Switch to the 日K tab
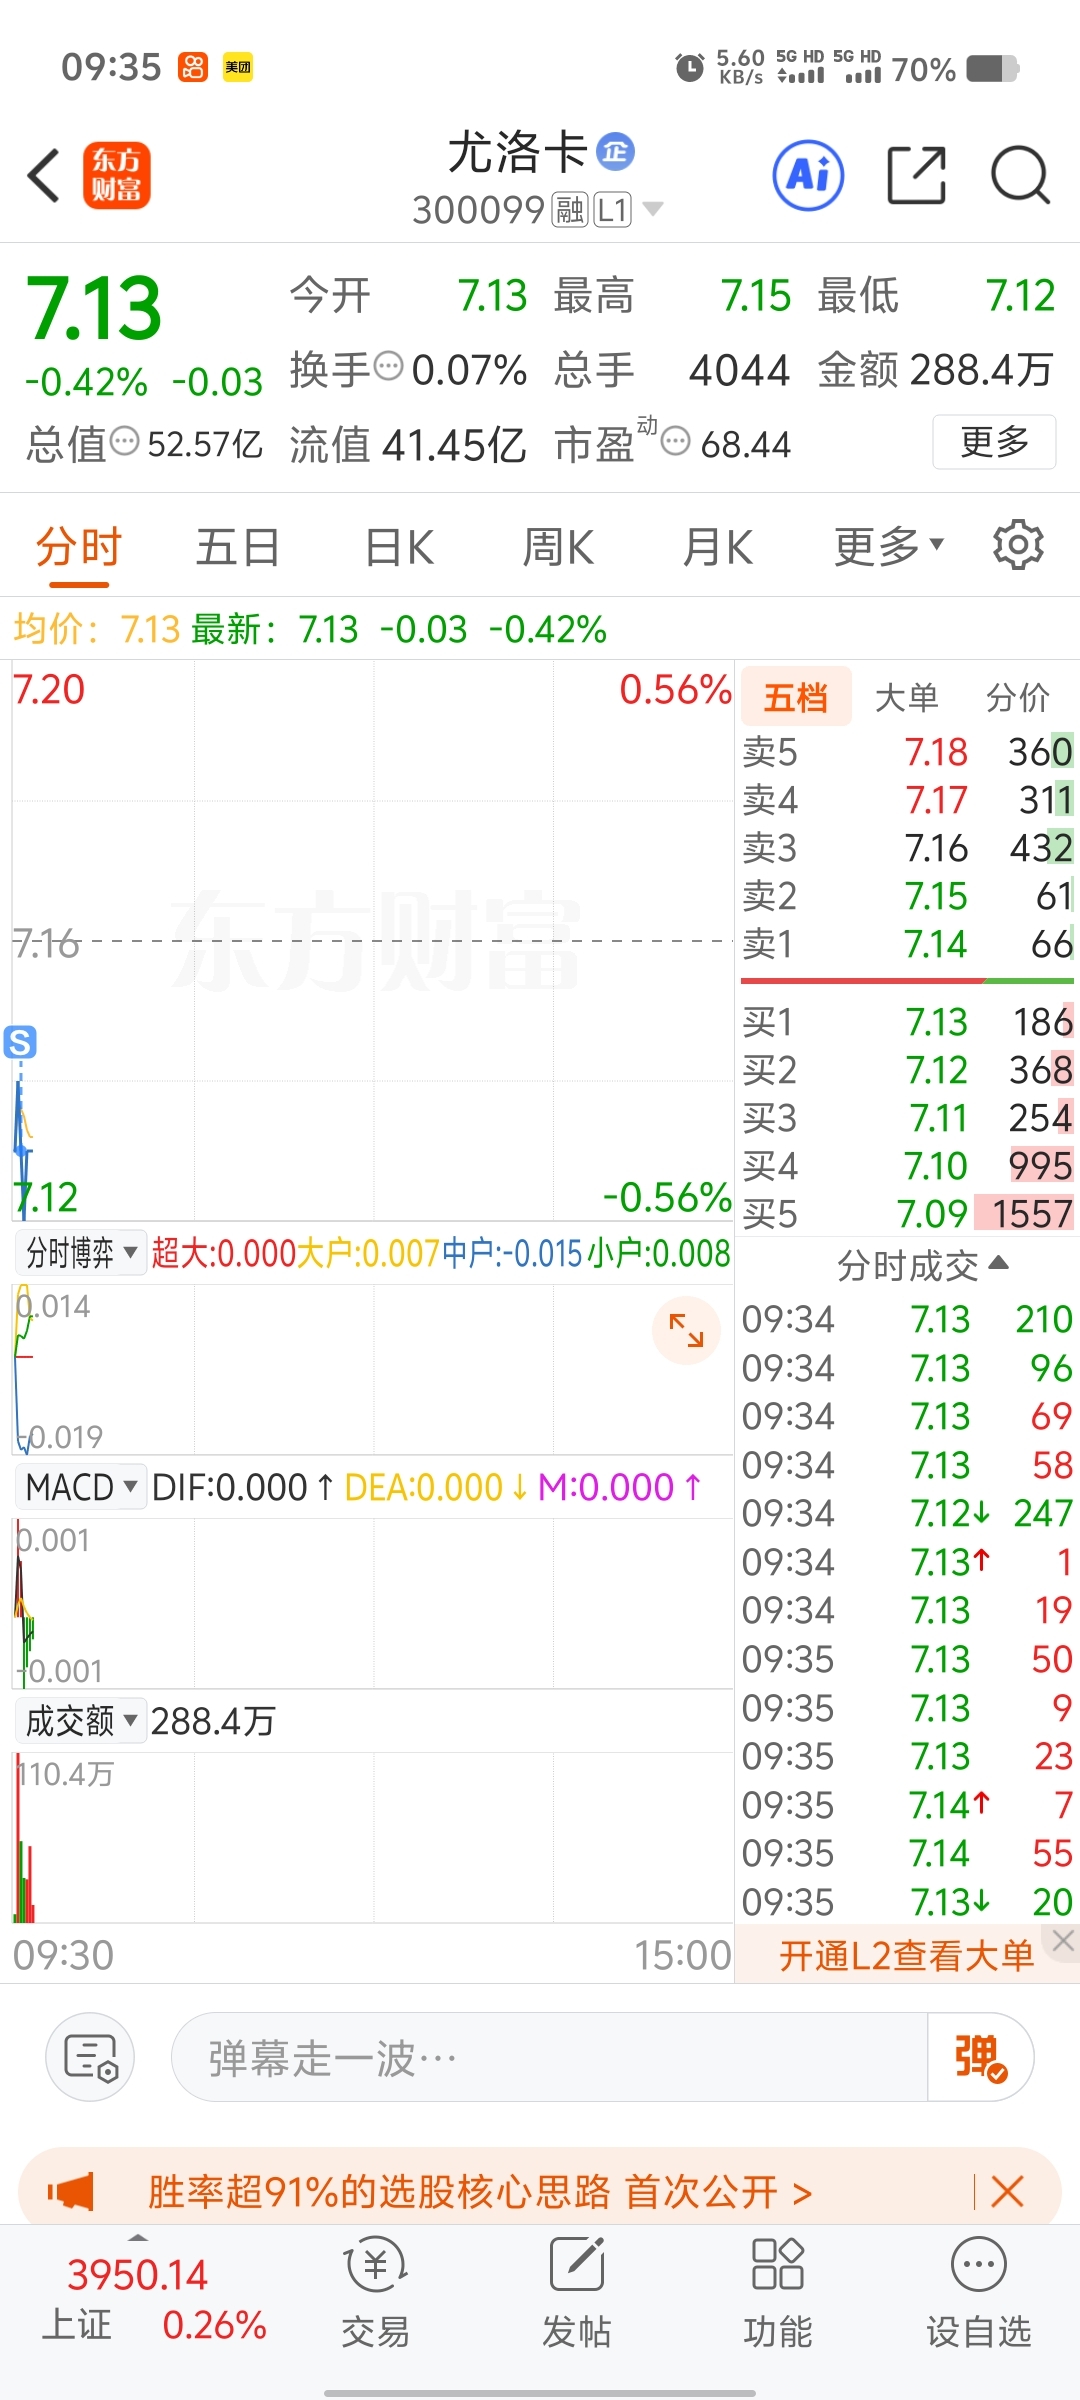The height and width of the screenshot is (2400, 1080). point(400,547)
